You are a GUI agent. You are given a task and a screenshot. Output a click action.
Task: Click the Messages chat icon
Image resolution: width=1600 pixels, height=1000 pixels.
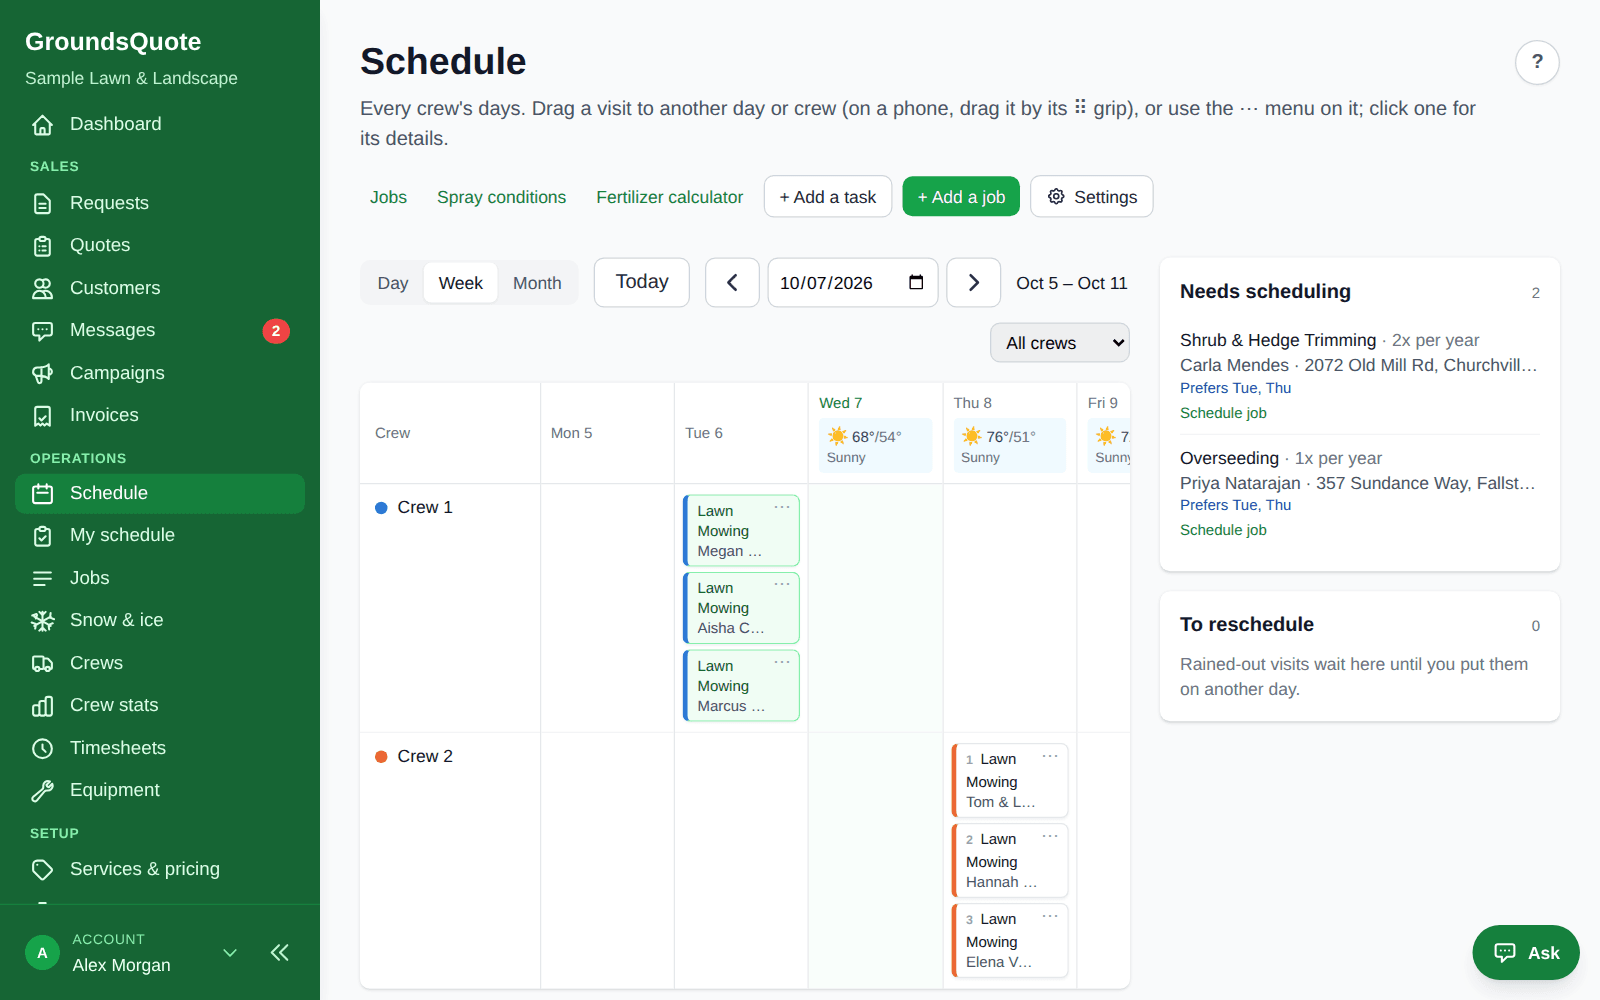[x=42, y=331]
